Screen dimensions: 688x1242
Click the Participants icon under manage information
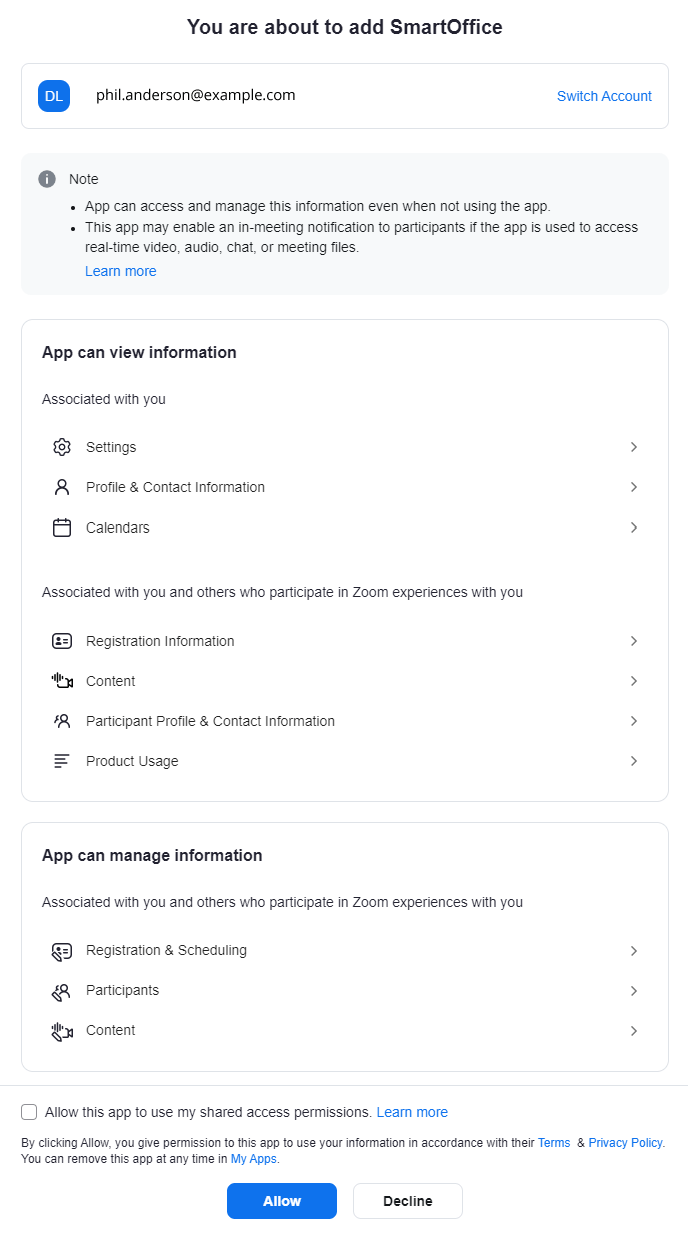62,990
